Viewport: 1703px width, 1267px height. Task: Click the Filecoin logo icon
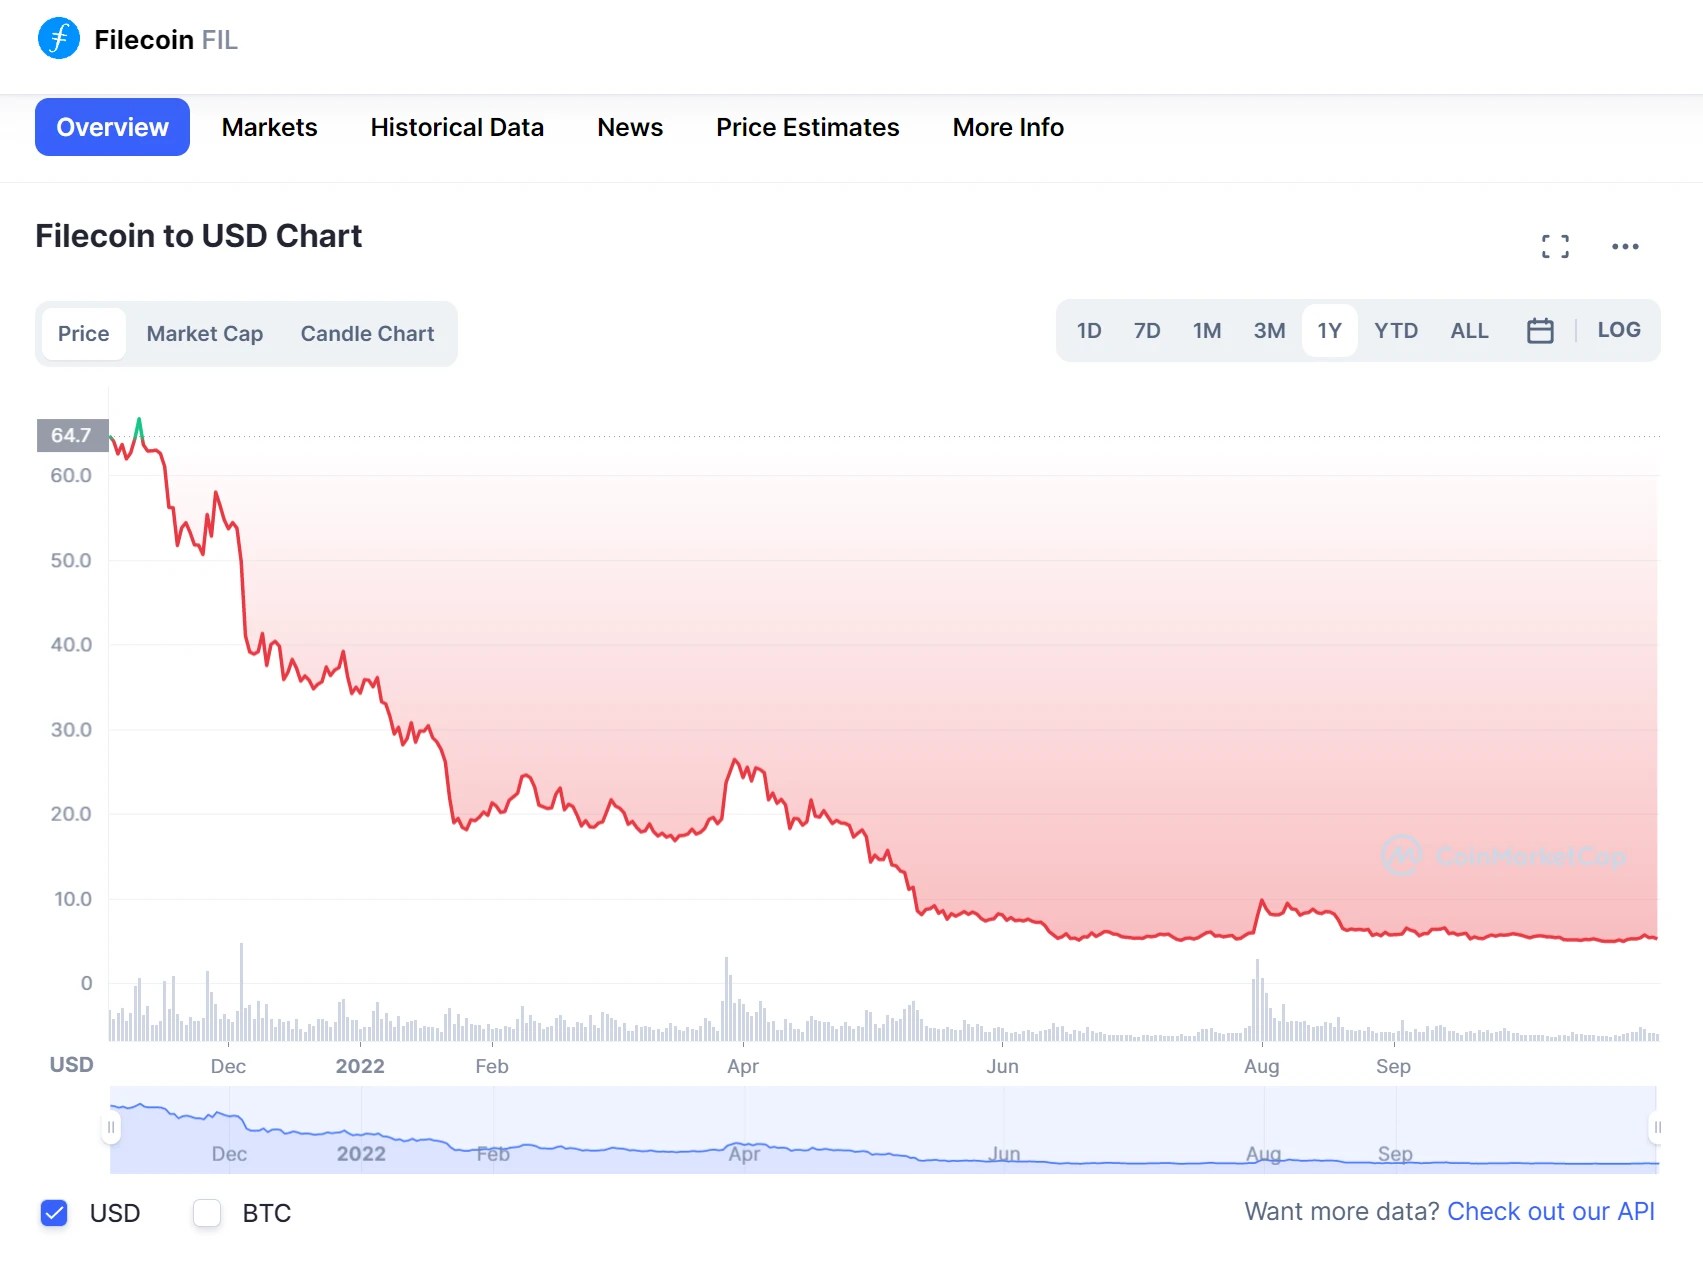(x=59, y=39)
